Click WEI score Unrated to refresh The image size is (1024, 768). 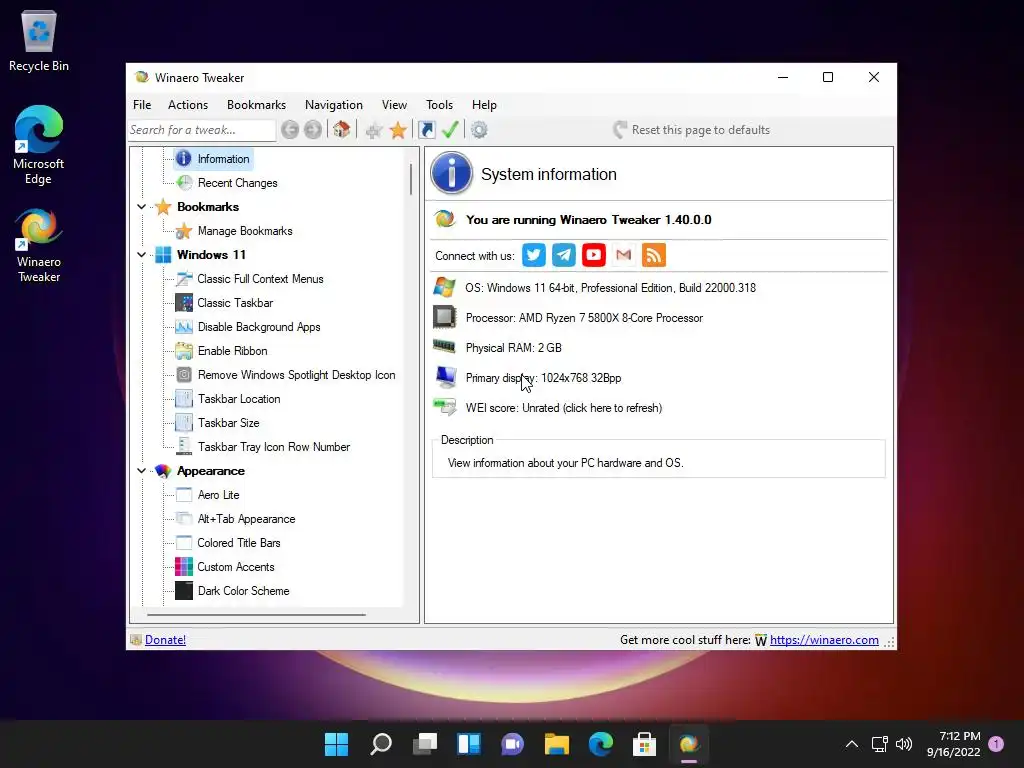tap(564, 408)
